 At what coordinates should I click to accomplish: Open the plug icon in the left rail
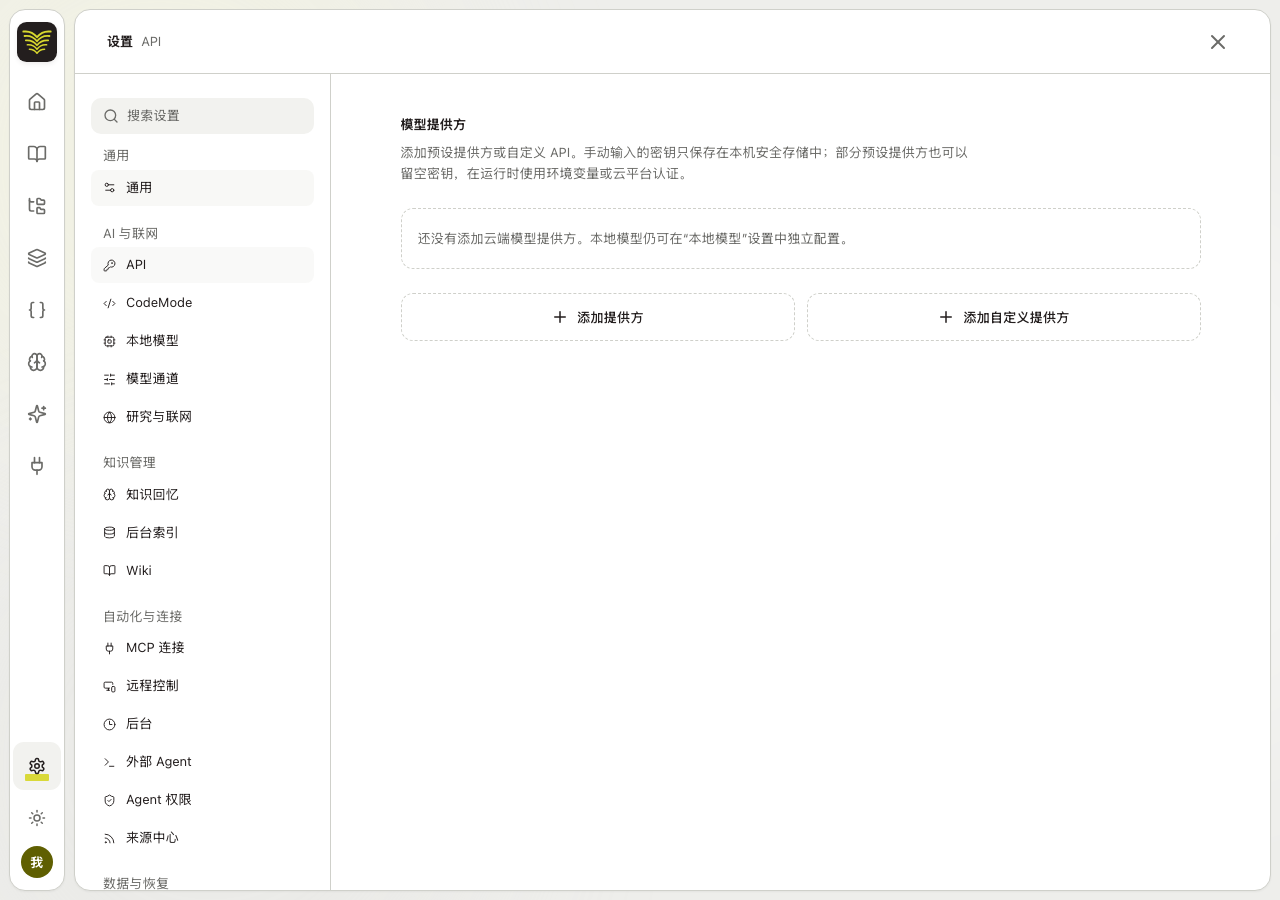pos(37,466)
